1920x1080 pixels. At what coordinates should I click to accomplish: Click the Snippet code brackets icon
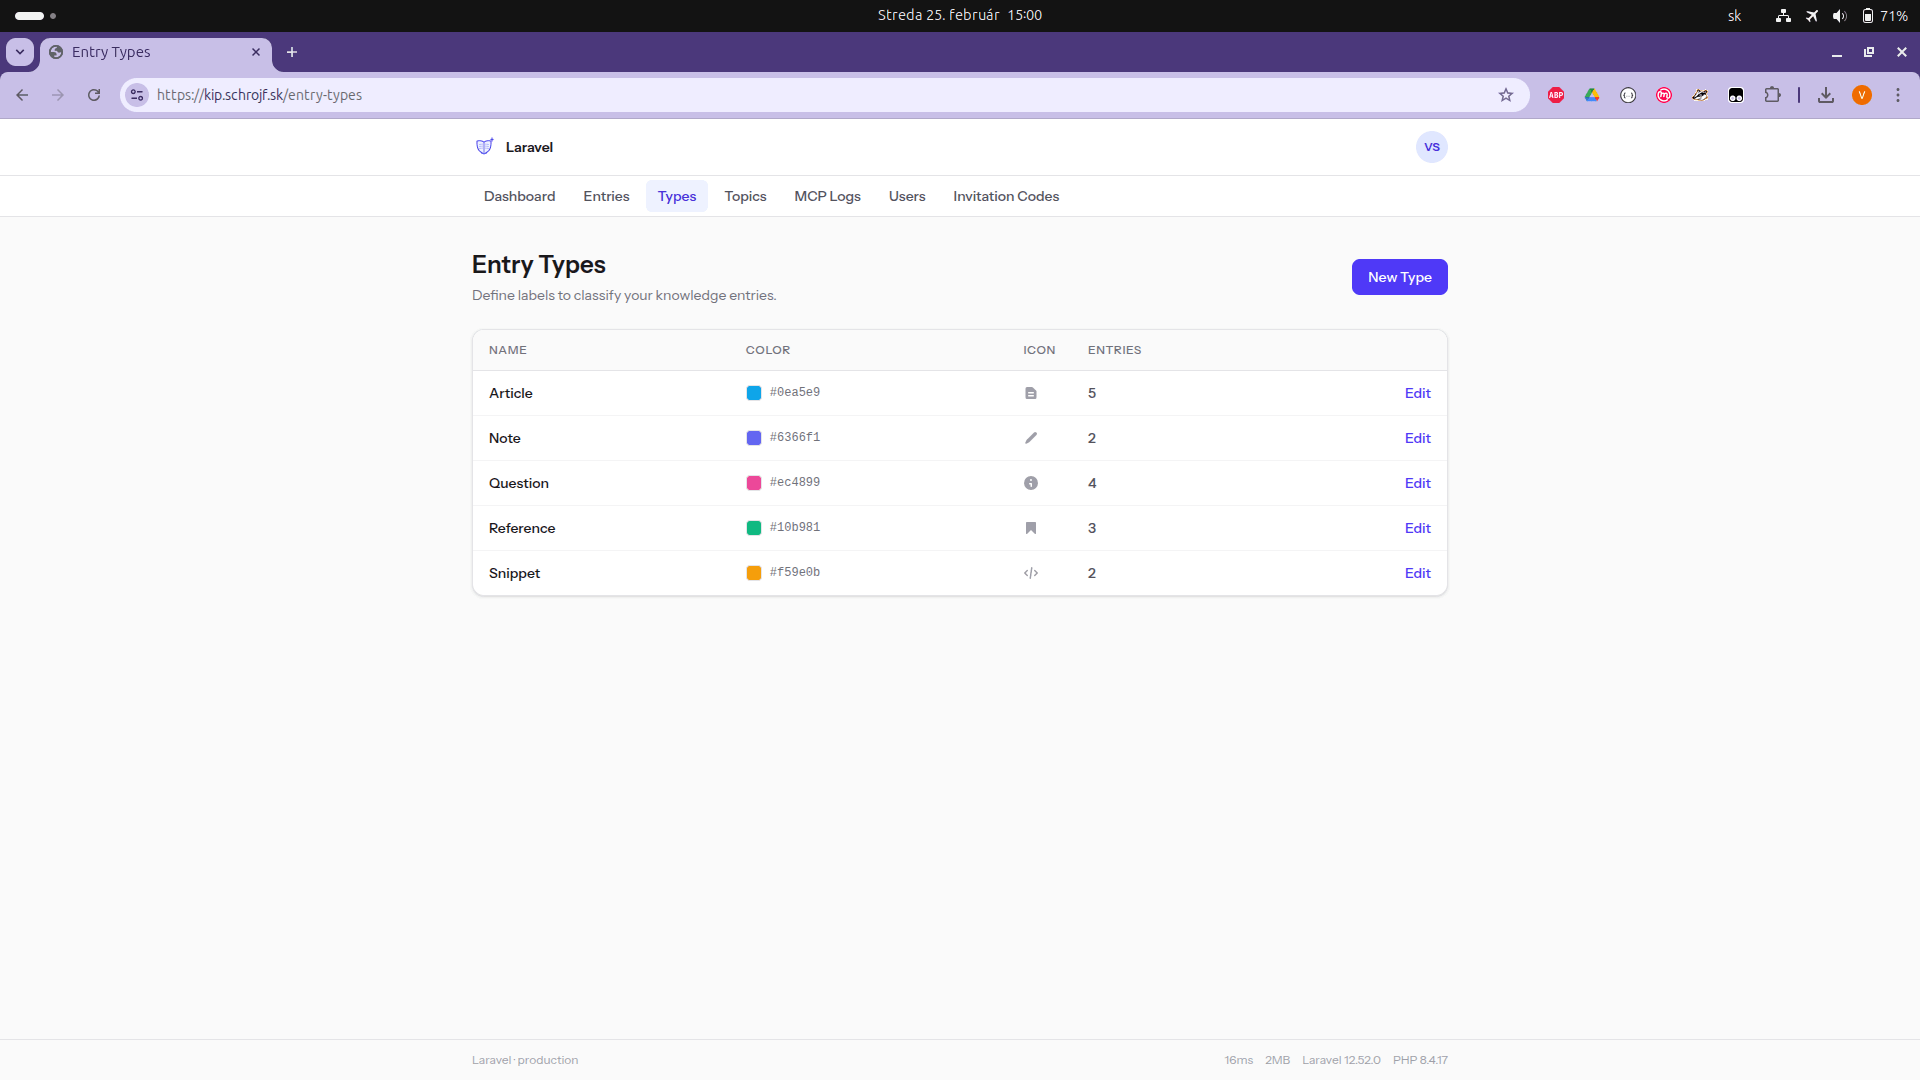1030,573
